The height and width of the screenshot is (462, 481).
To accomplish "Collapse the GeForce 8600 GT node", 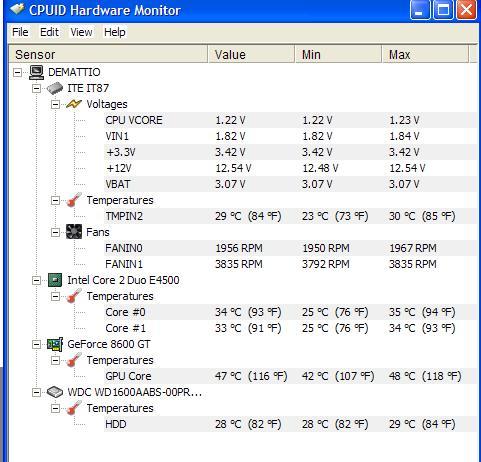I will click(36, 344).
